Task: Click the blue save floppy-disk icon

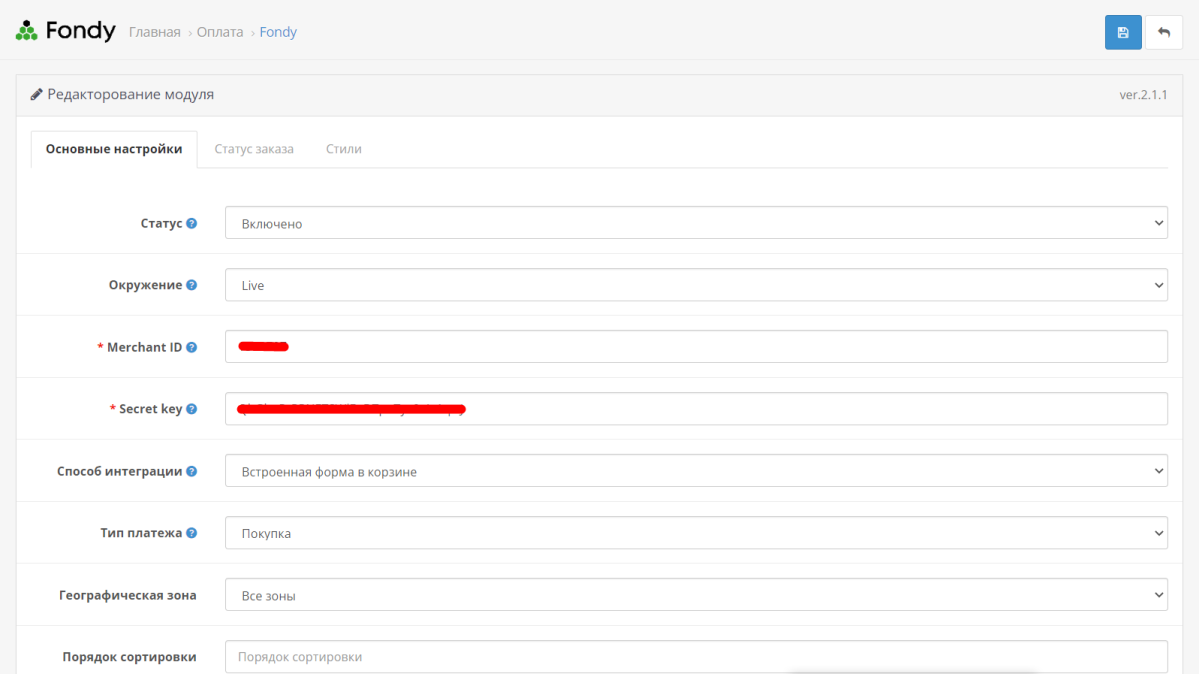Action: [1123, 32]
